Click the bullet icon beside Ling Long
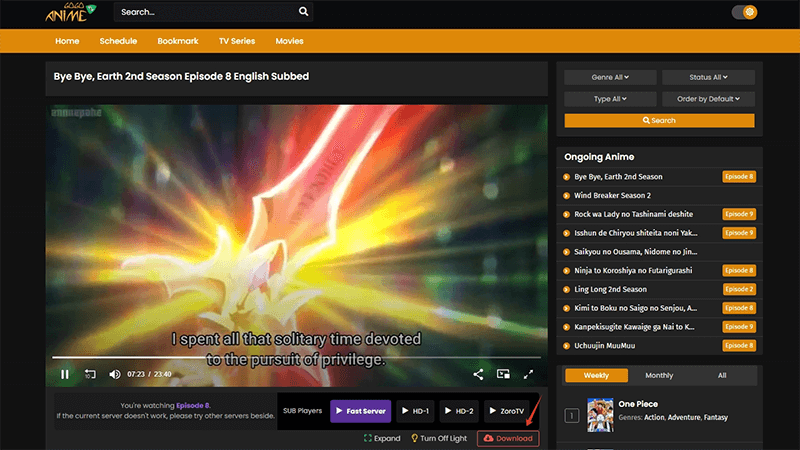Screen dimensions: 800x450 click(x=566, y=289)
